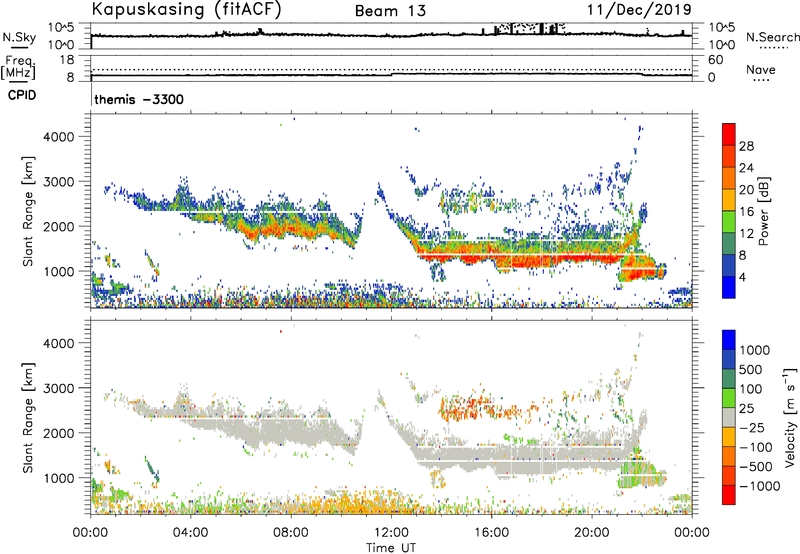Screen dimensions: 800x554
Task: Click the grey segment of Velocity colorbar
Action: (x=728, y=418)
